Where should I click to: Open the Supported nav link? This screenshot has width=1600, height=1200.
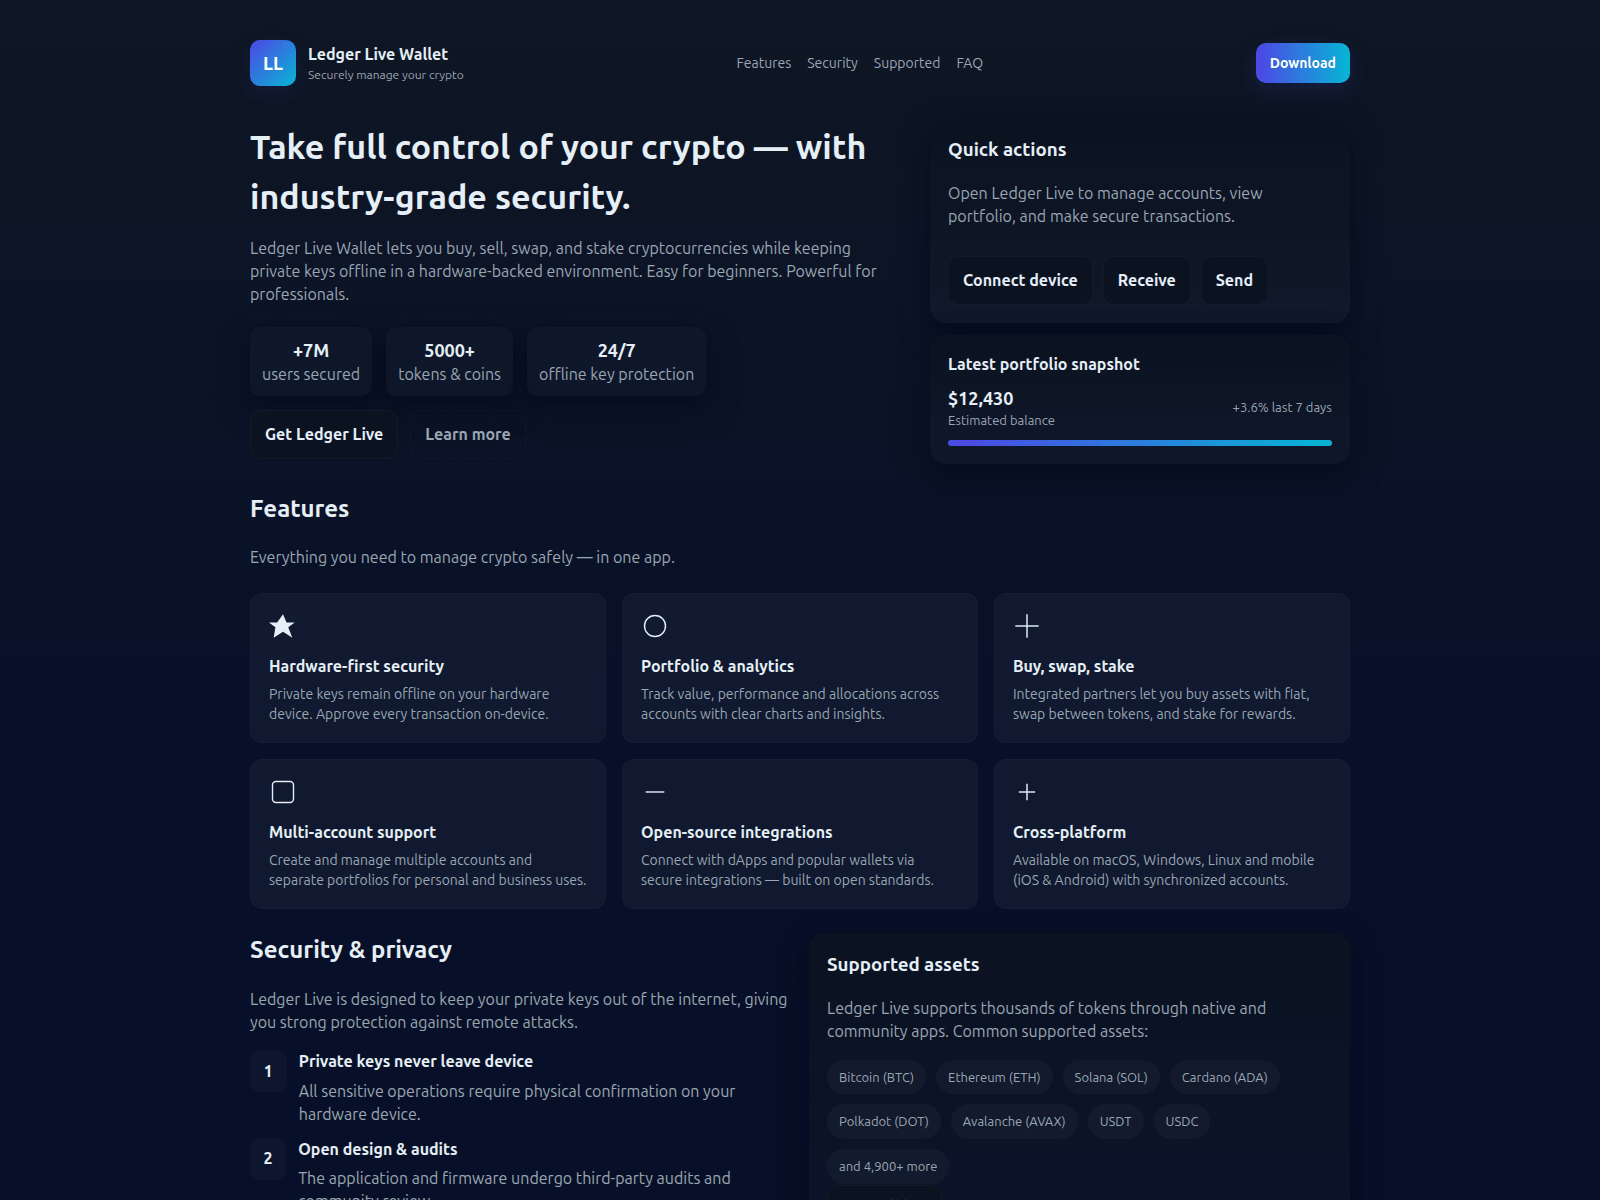[x=906, y=63]
